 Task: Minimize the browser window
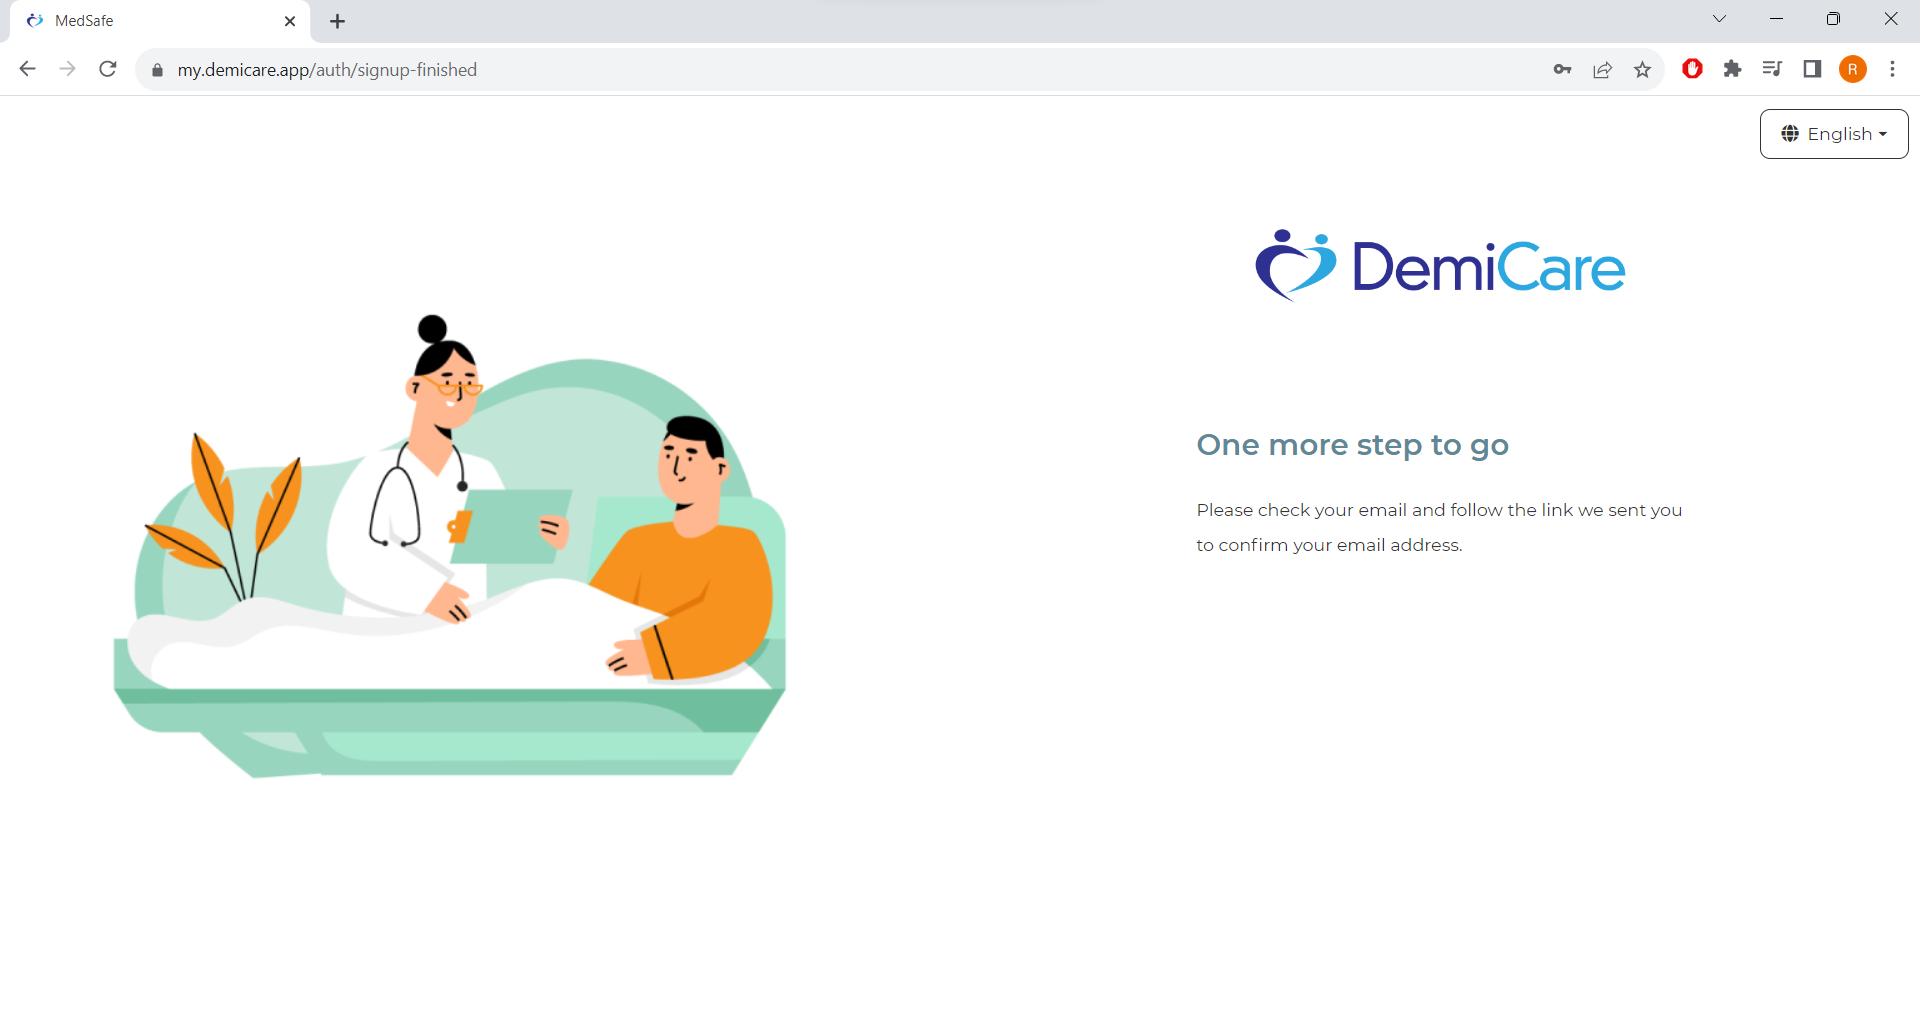1776,19
